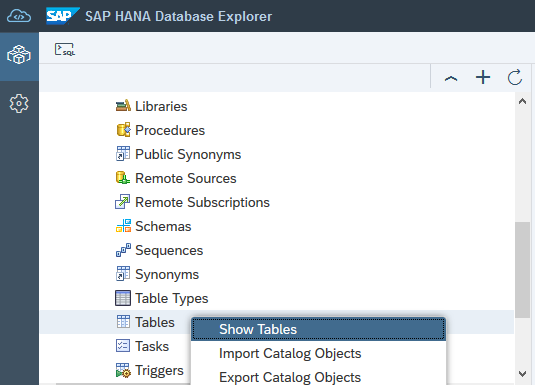Open the SQL console icon
The height and width of the screenshot is (385, 535).
click(65, 50)
